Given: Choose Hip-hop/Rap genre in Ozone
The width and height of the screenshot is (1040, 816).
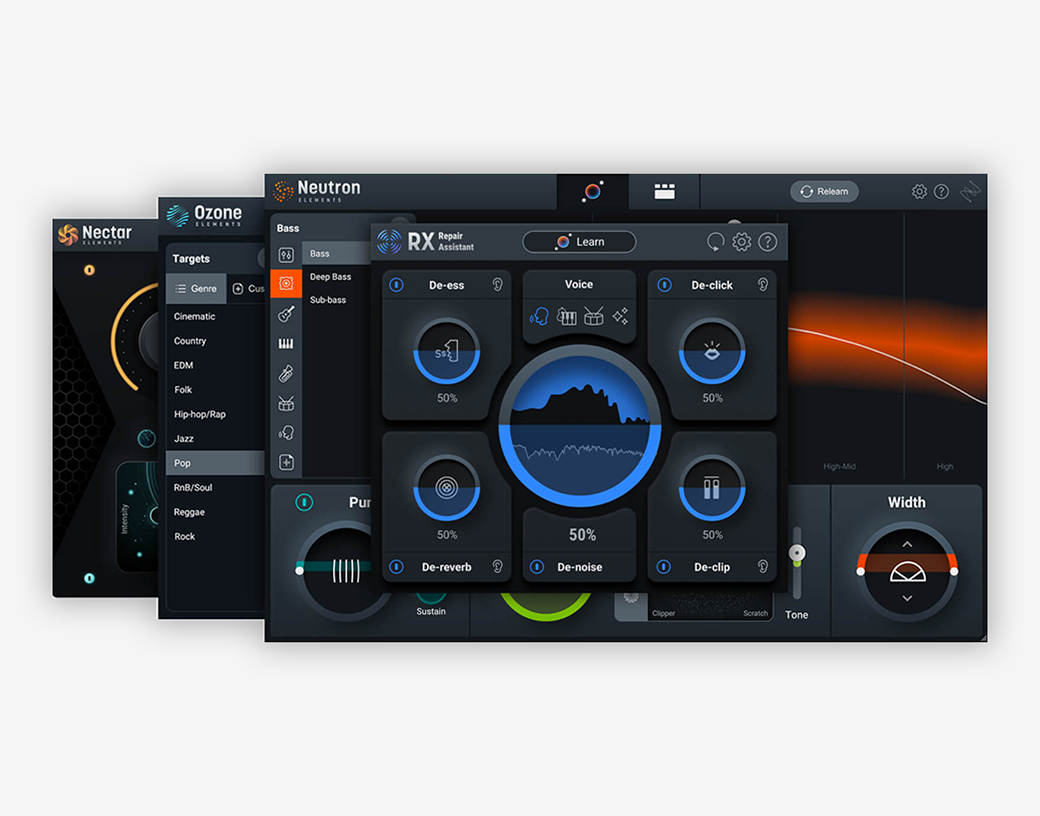Looking at the screenshot, I should click(215, 414).
